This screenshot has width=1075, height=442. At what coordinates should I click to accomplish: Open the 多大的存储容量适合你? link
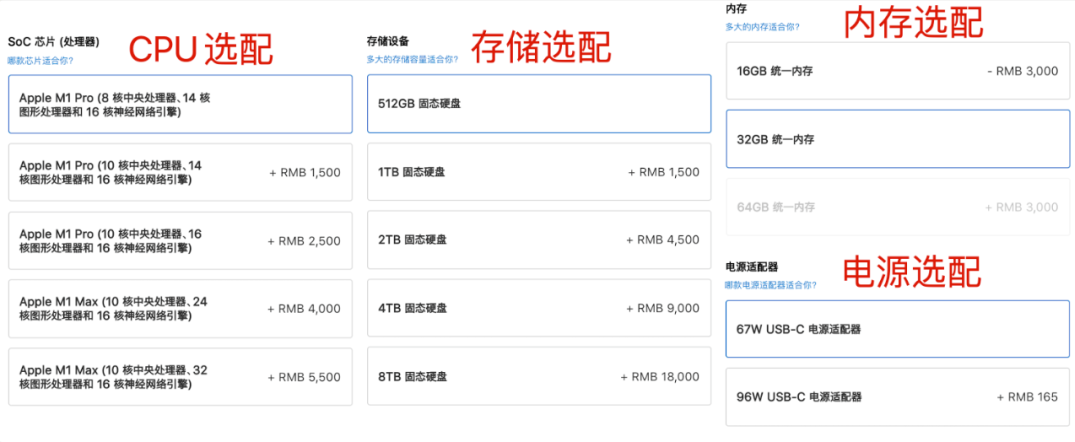tap(413, 60)
